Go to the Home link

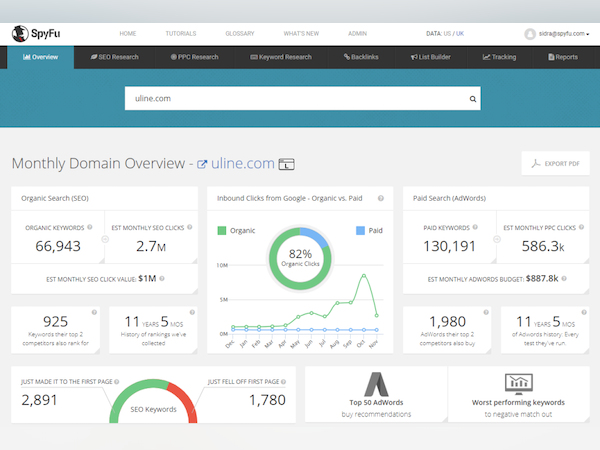(x=127, y=34)
